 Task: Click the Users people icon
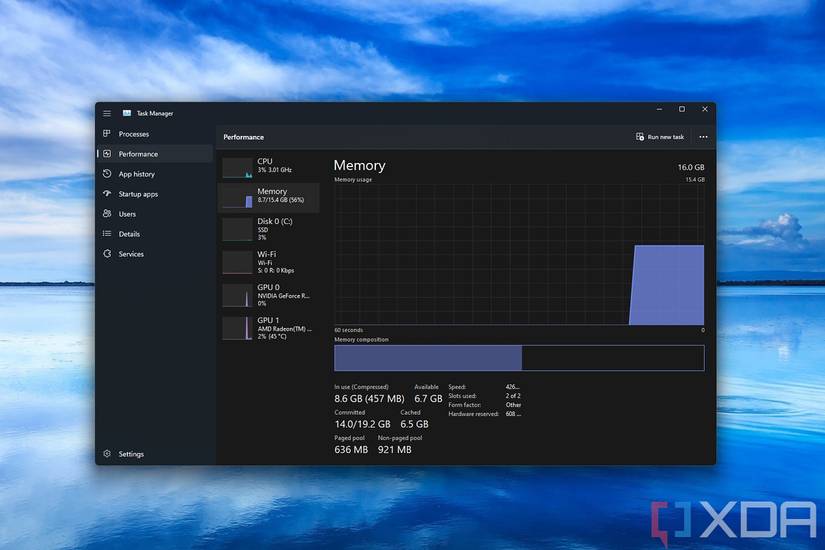pyautogui.click(x=107, y=214)
